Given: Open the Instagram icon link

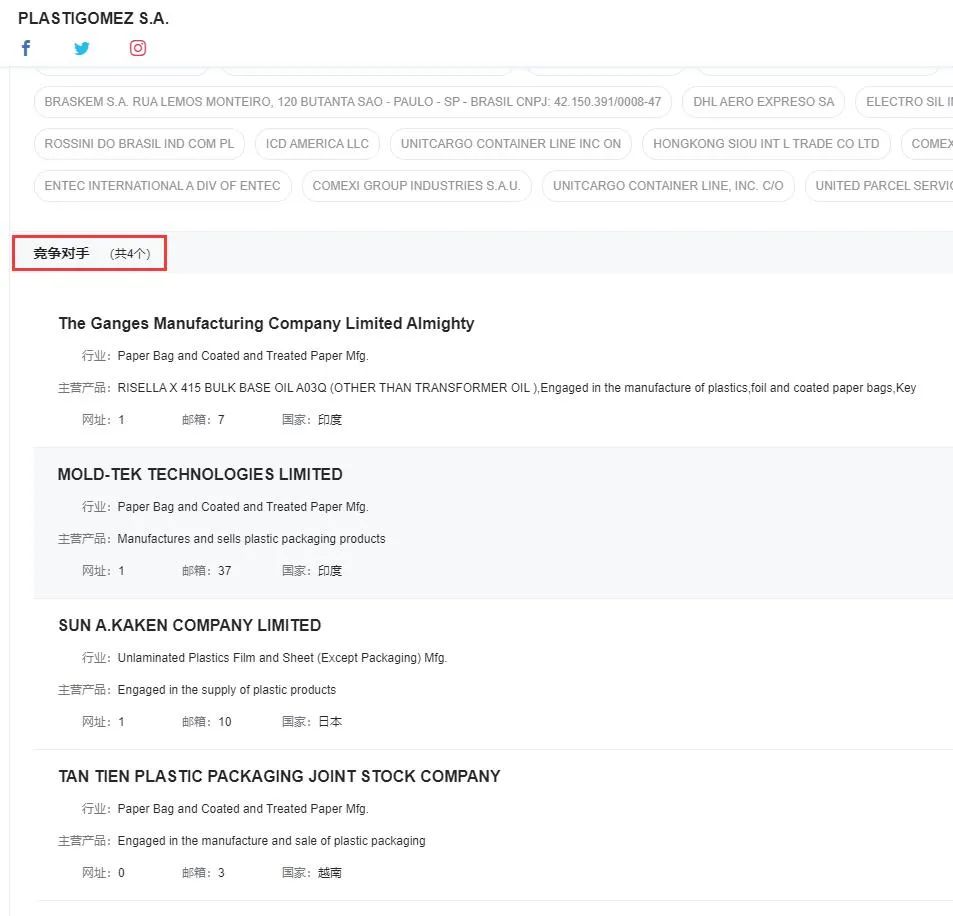Looking at the screenshot, I should (138, 48).
